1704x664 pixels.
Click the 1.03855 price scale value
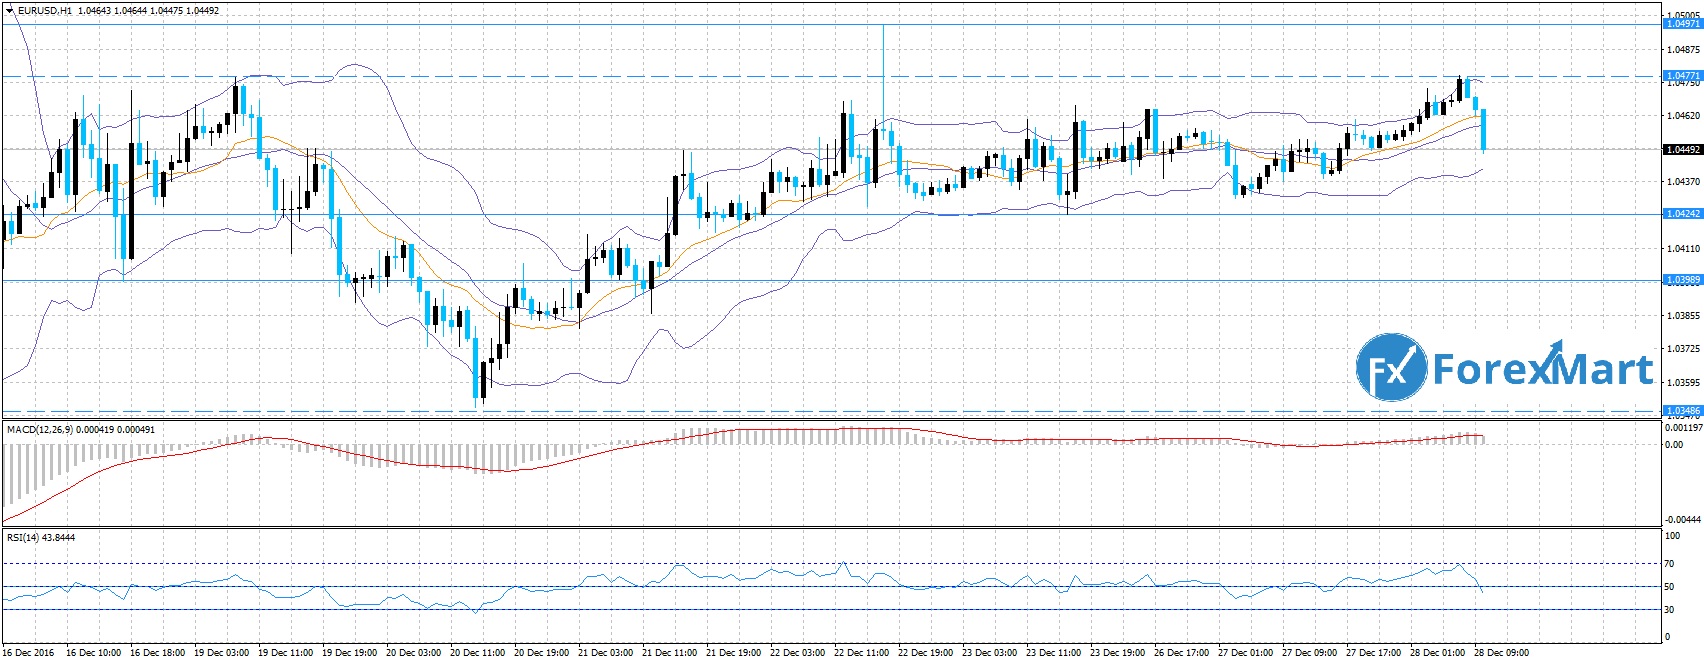click(1684, 316)
